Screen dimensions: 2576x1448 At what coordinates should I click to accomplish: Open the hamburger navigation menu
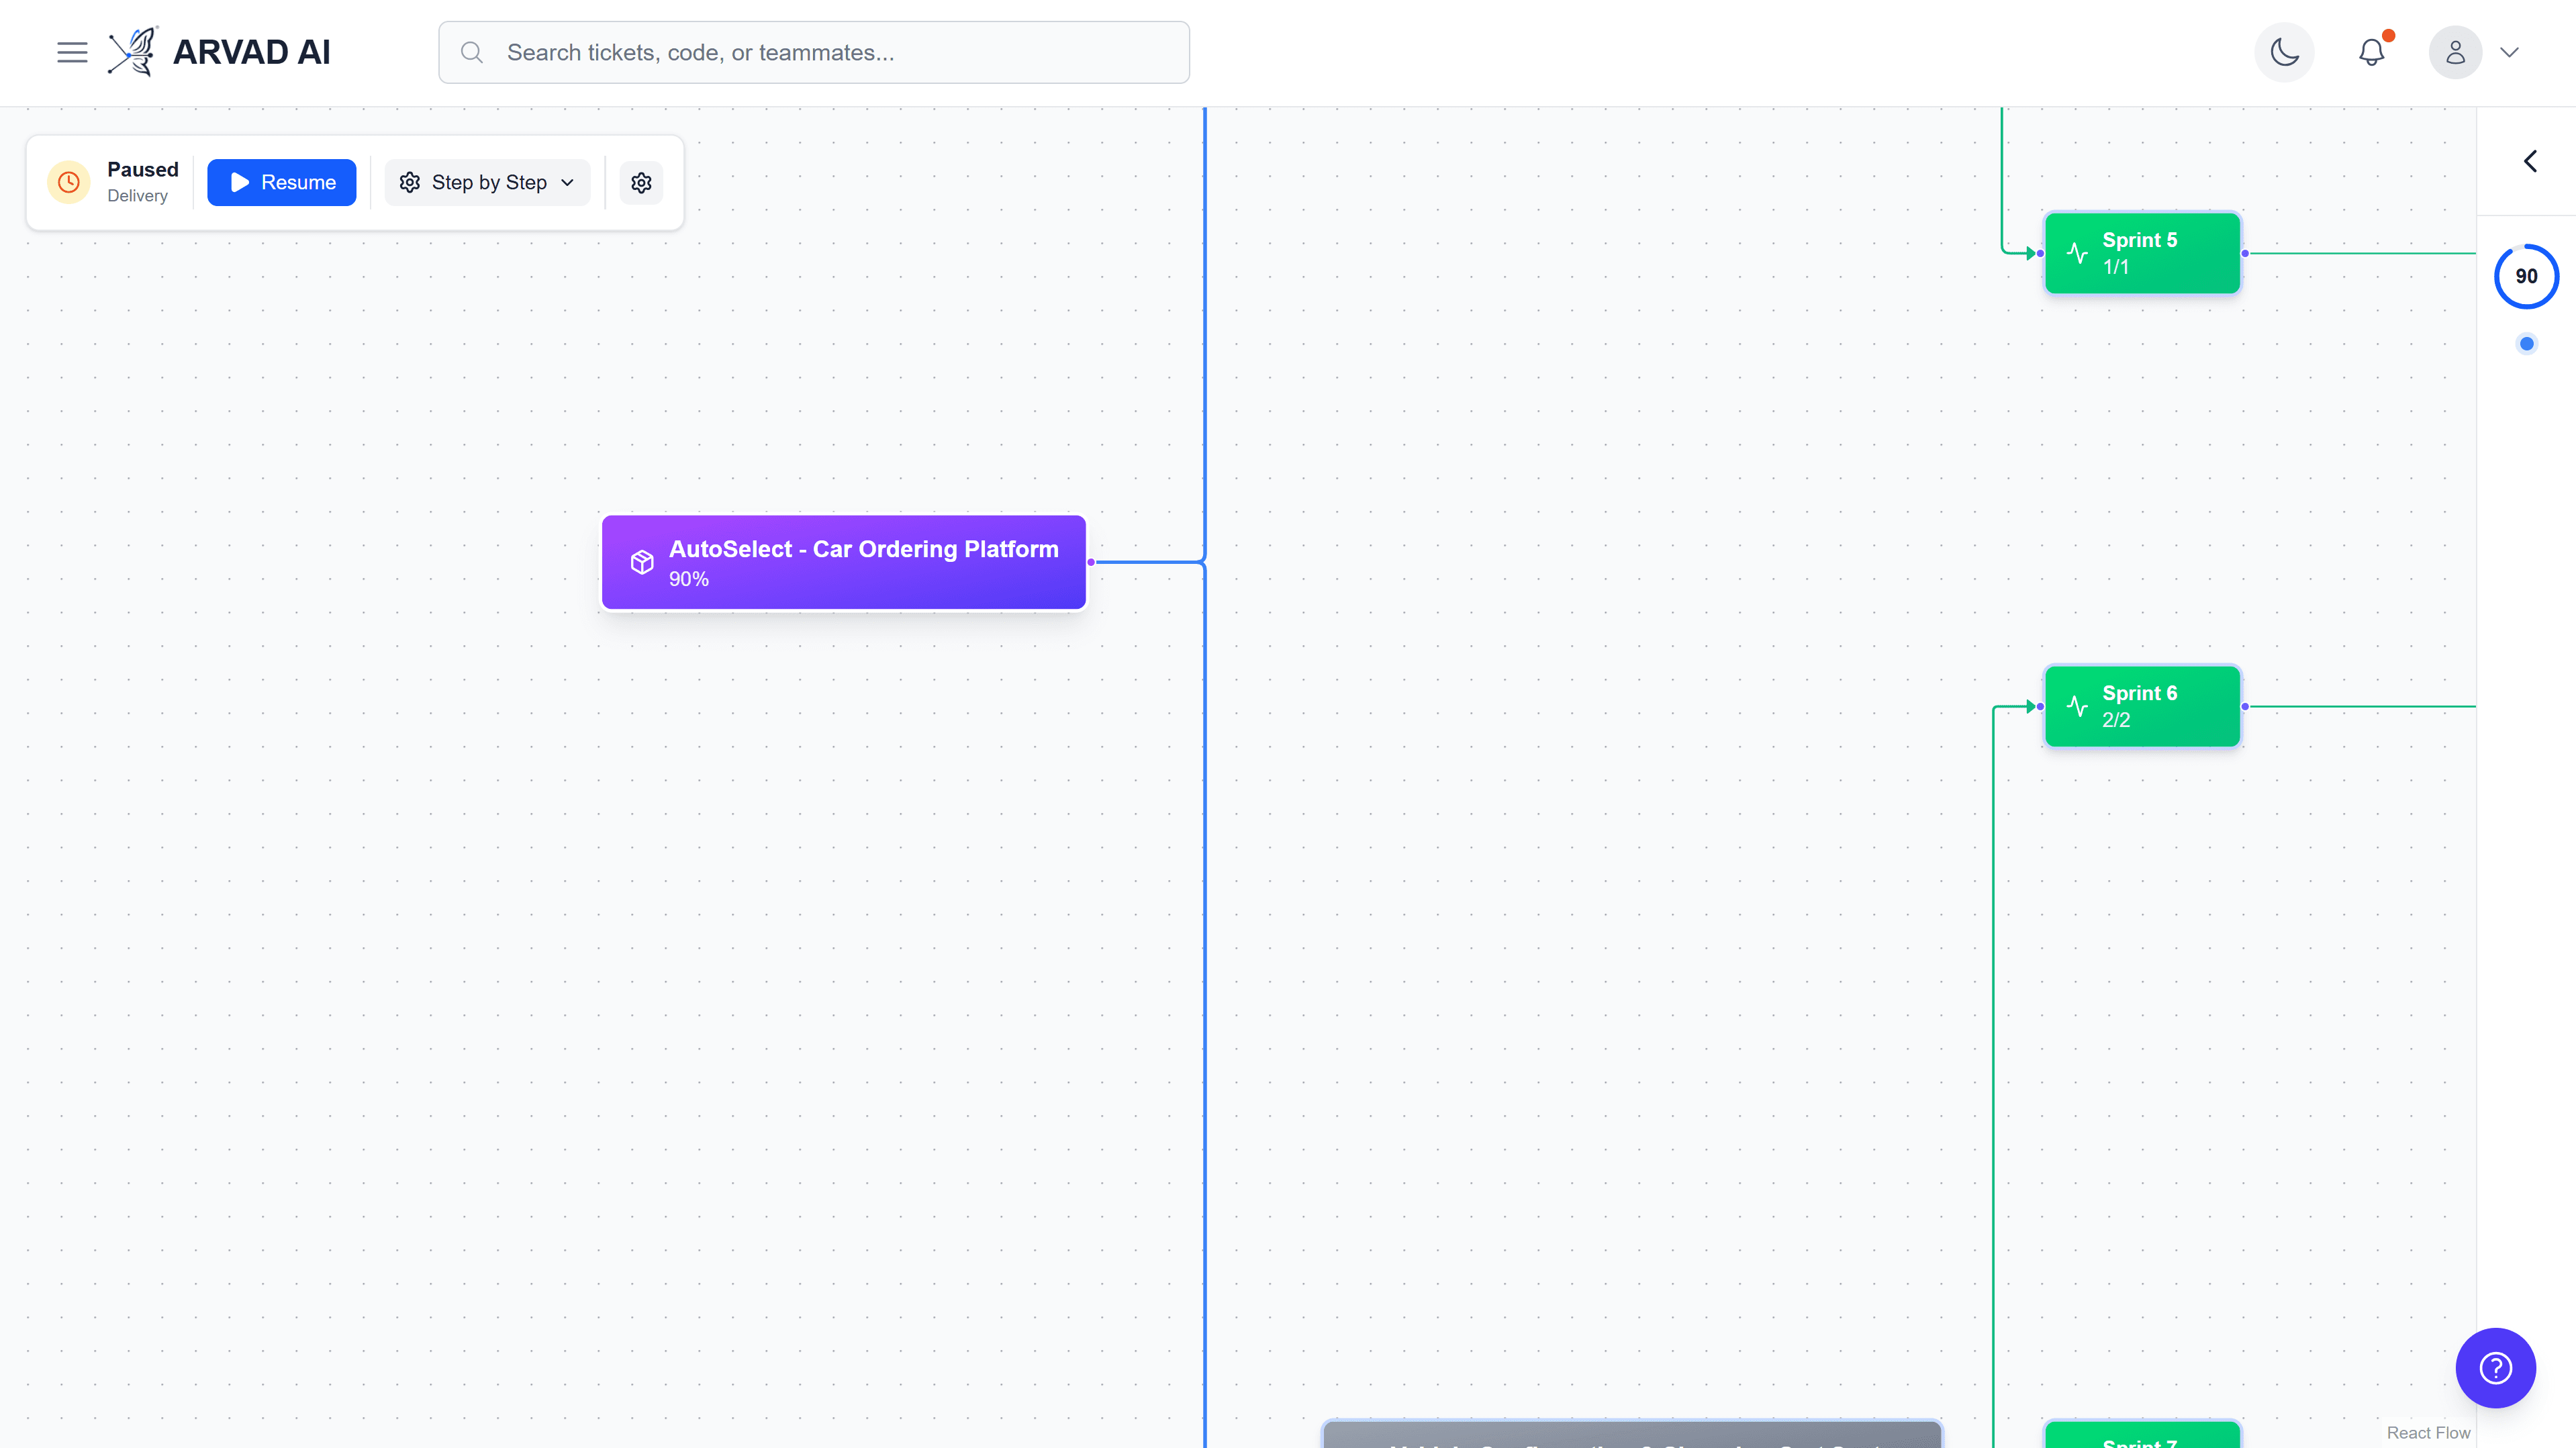coord(72,52)
